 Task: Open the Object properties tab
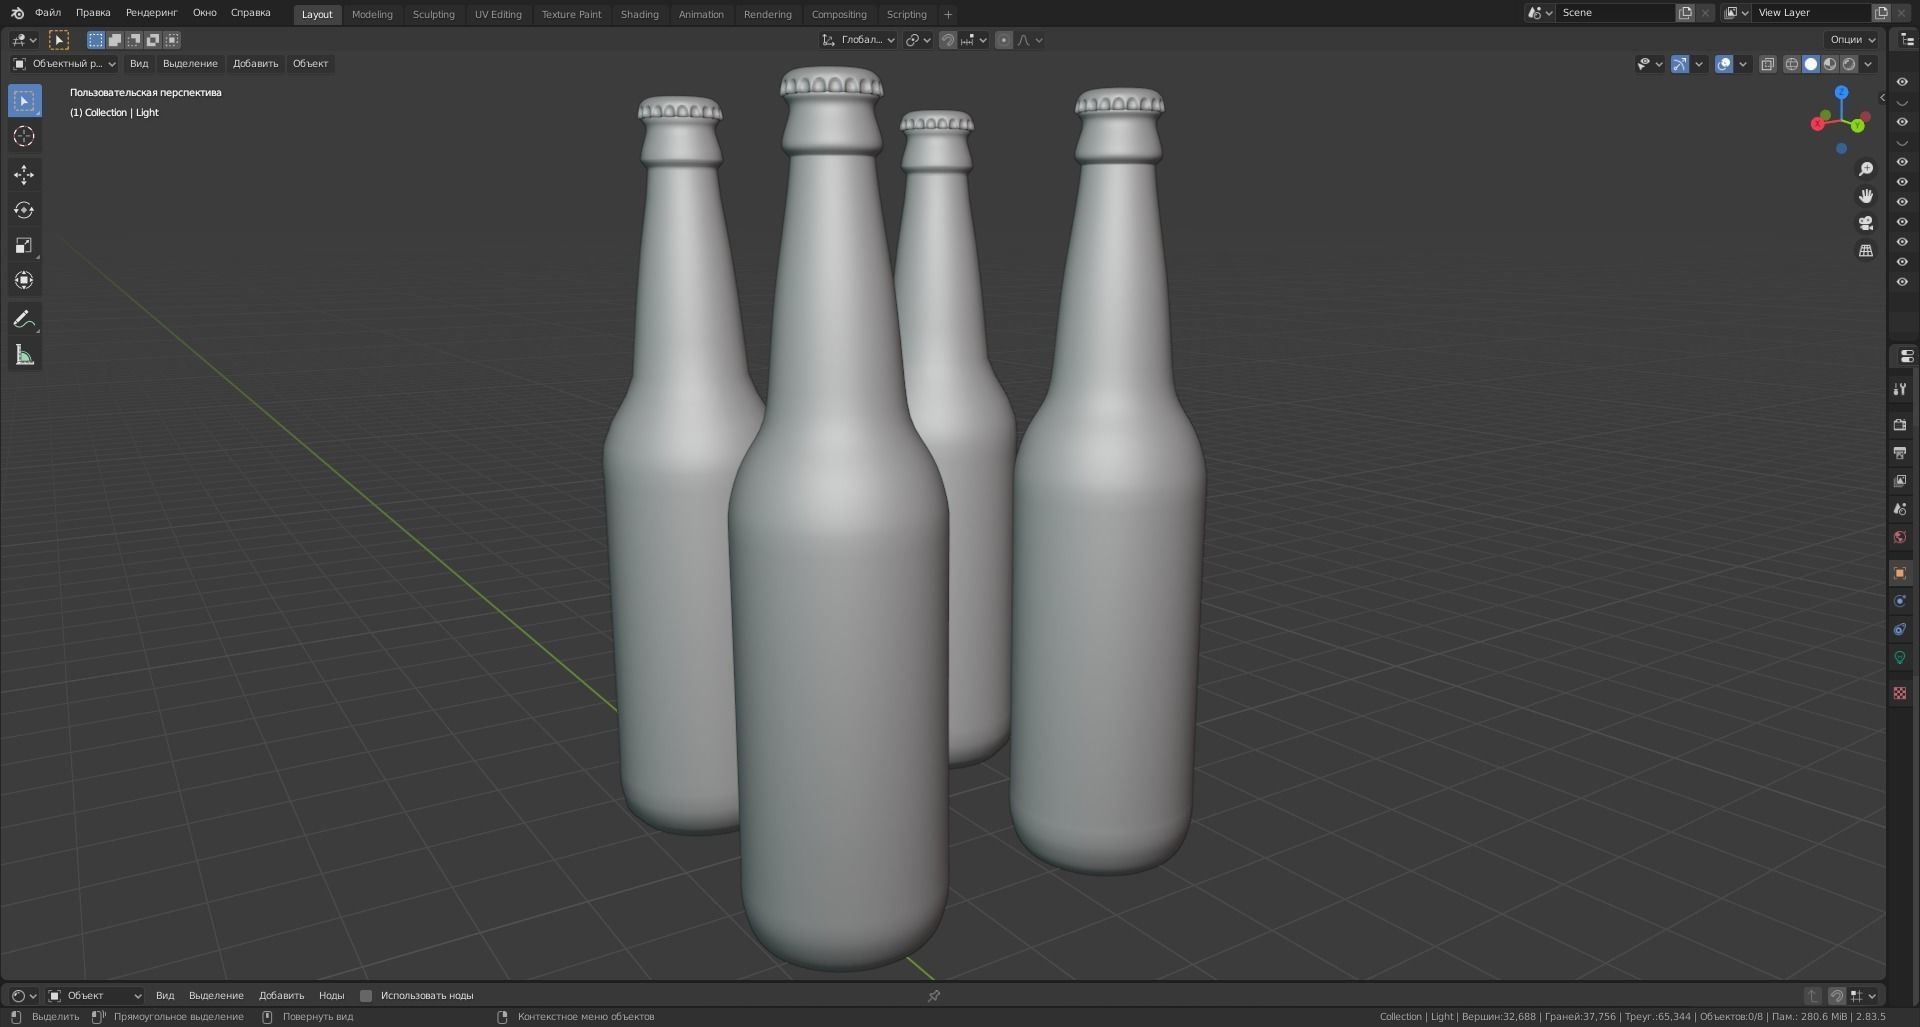[x=1900, y=573]
